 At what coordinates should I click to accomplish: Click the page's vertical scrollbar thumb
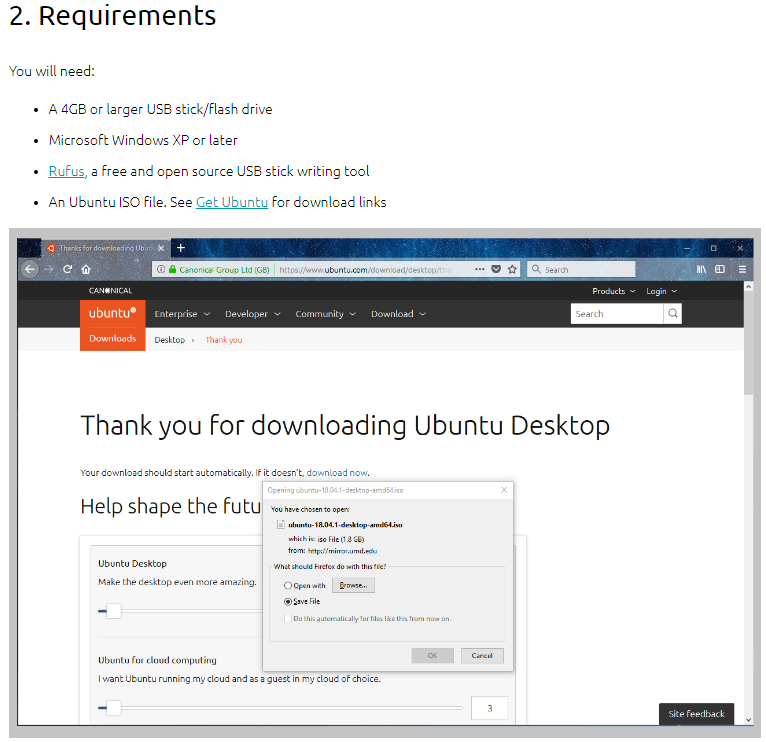(748, 344)
